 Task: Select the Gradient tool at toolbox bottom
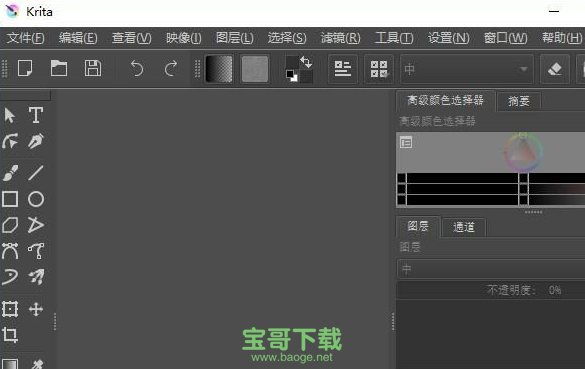tap(10, 364)
